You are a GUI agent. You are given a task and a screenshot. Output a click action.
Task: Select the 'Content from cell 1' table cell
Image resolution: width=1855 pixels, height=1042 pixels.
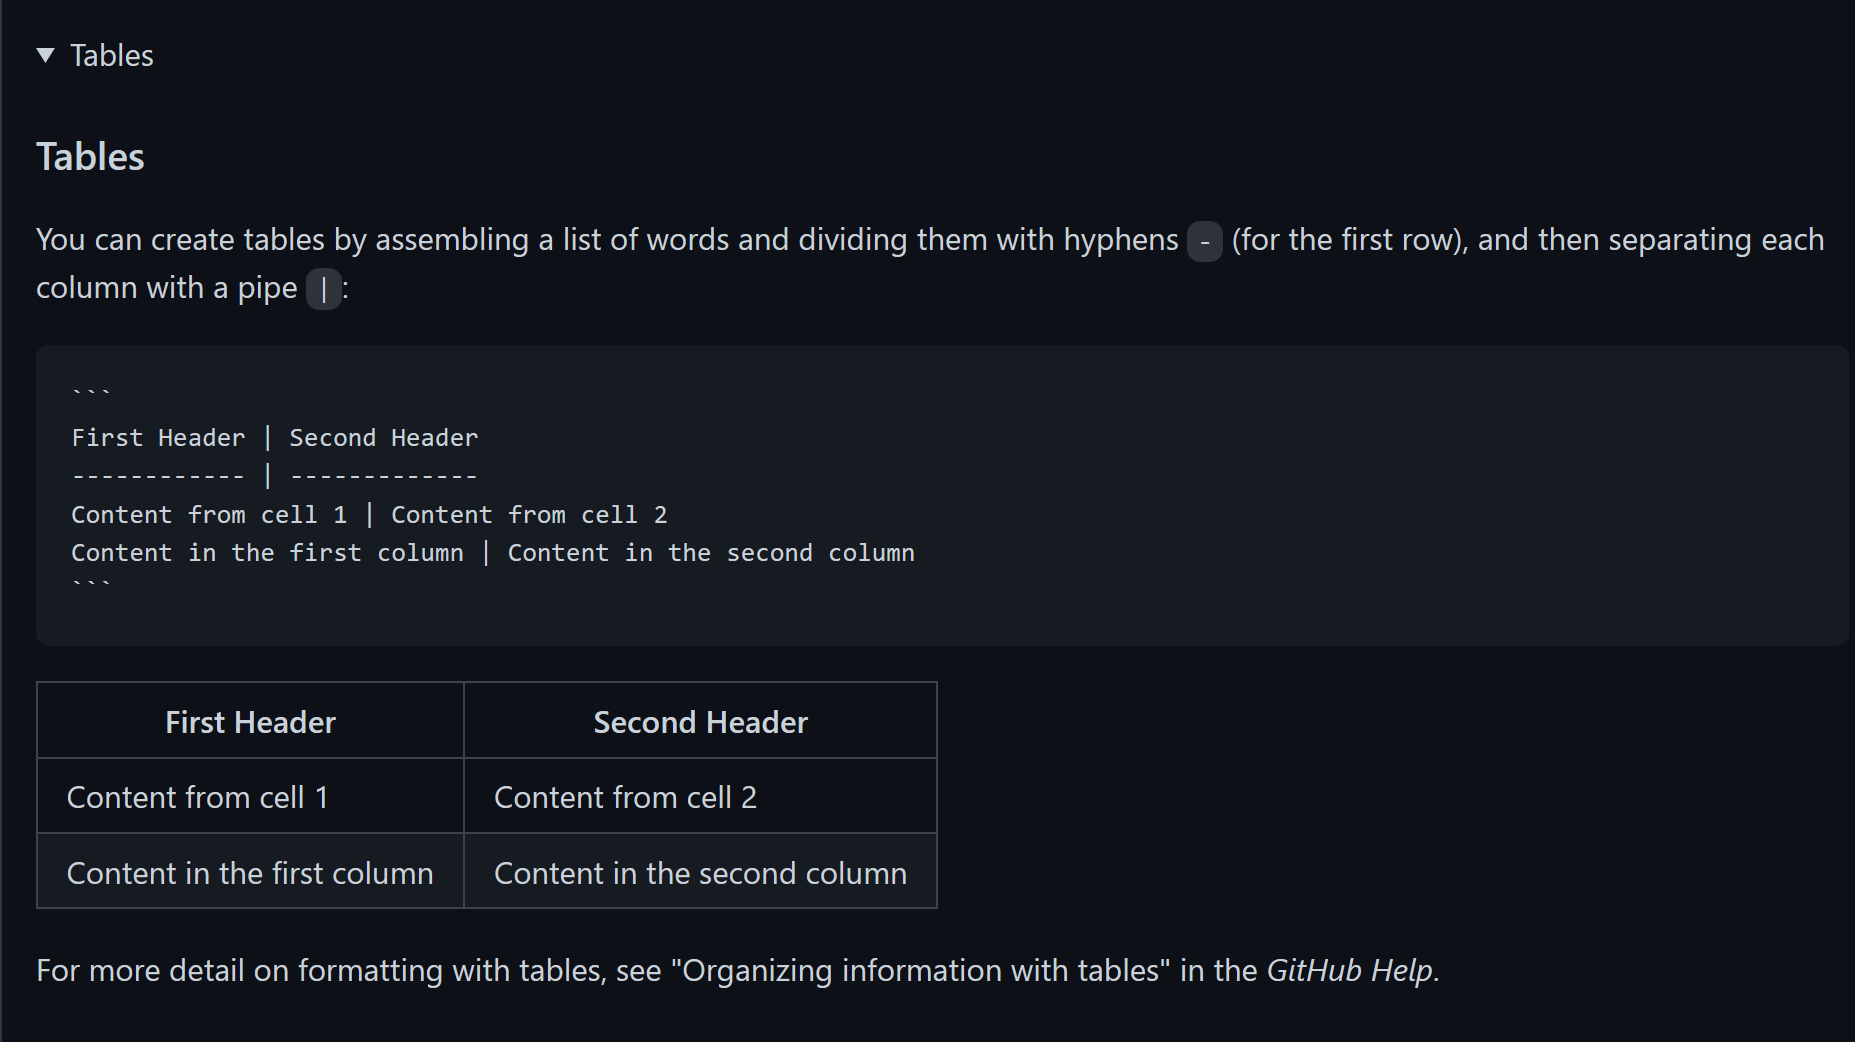tap(250, 796)
